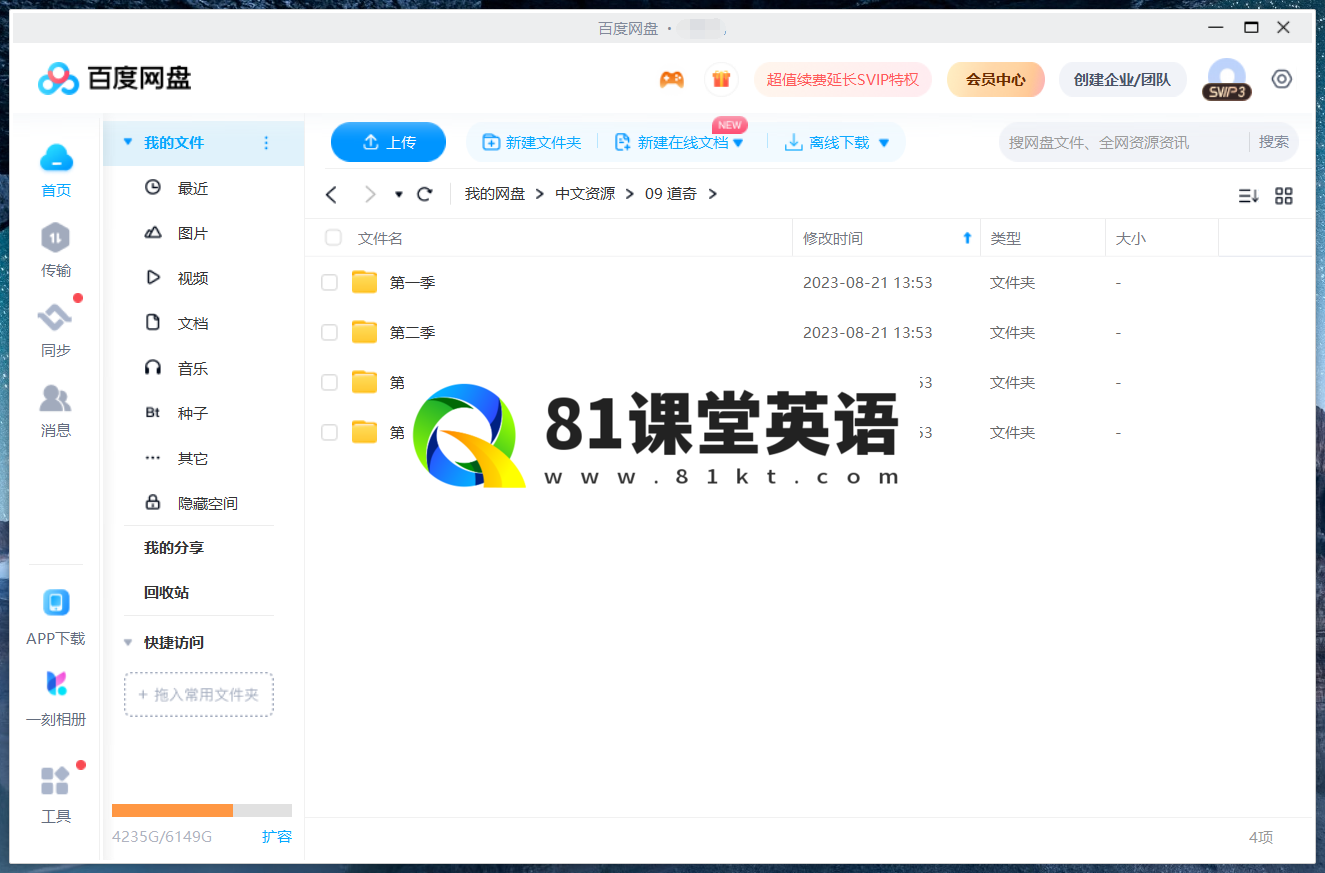Click 新建文件夹 button
This screenshot has height=873, width=1325.
click(x=532, y=143)
